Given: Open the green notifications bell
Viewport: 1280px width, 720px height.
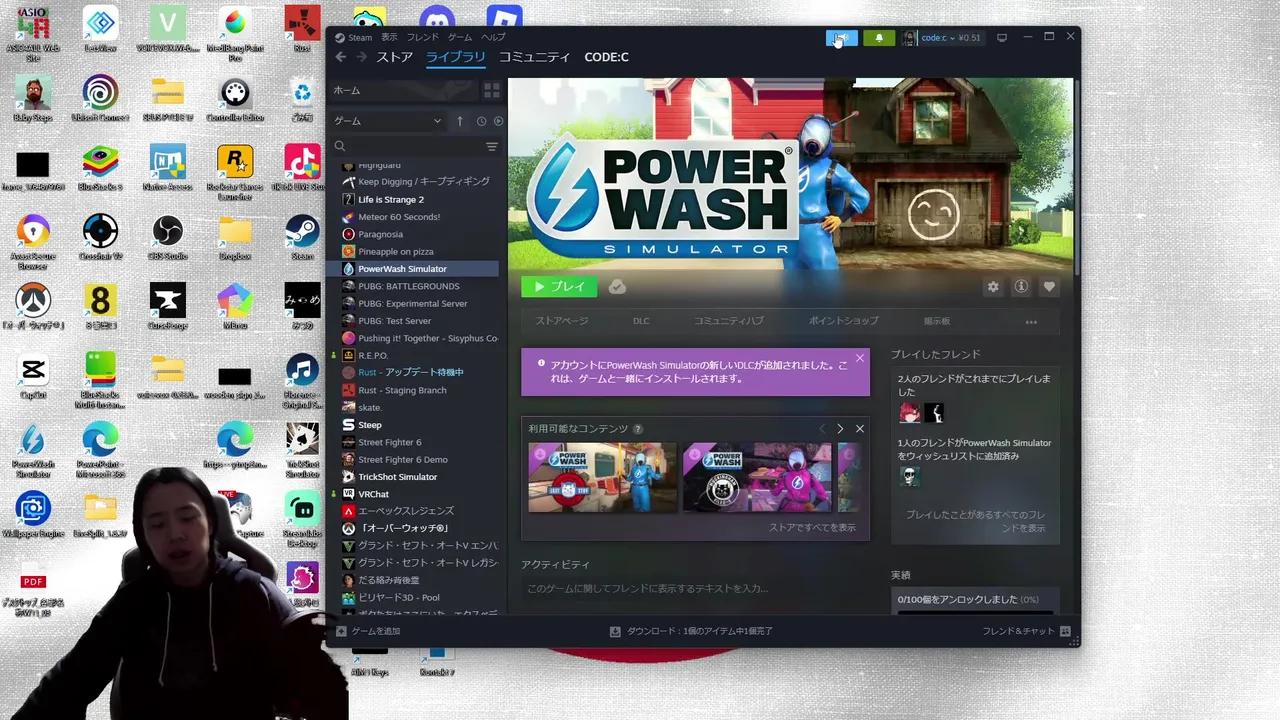Looking at the screenshot, I should tap(879, 38).
